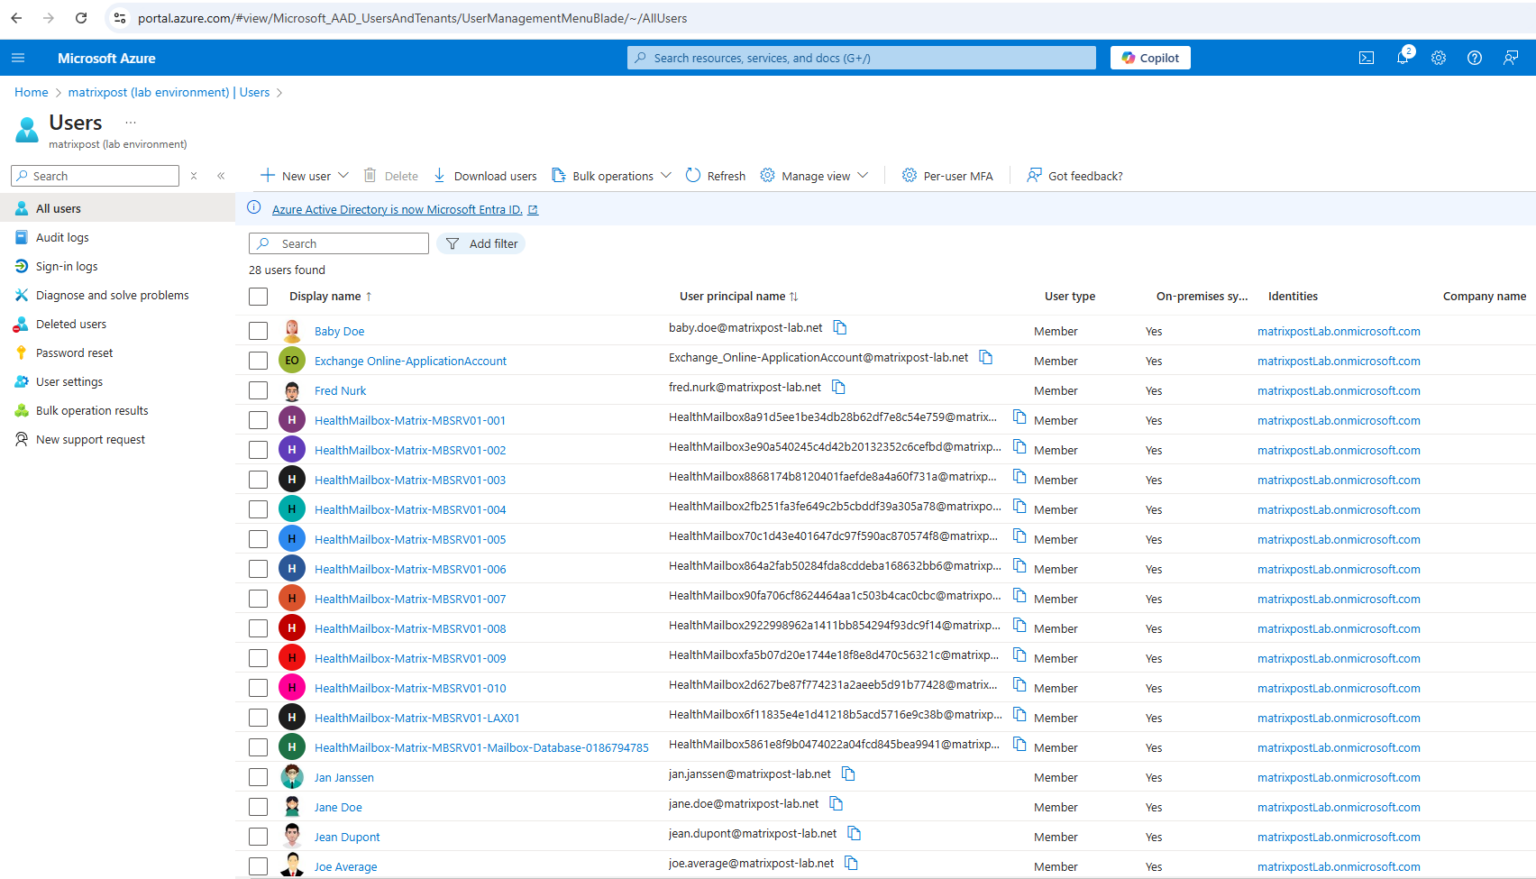Open Jane Doe user profile
The image size is (1536, 879).
click(338, 807)
